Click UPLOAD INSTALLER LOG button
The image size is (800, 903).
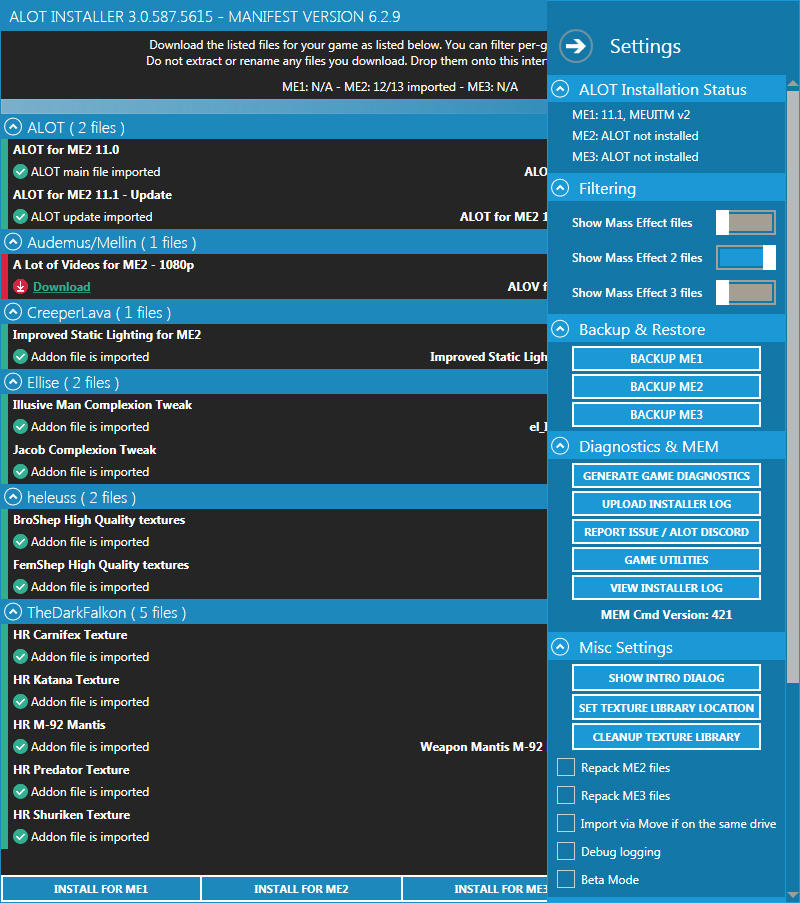[x=666, y=504]
